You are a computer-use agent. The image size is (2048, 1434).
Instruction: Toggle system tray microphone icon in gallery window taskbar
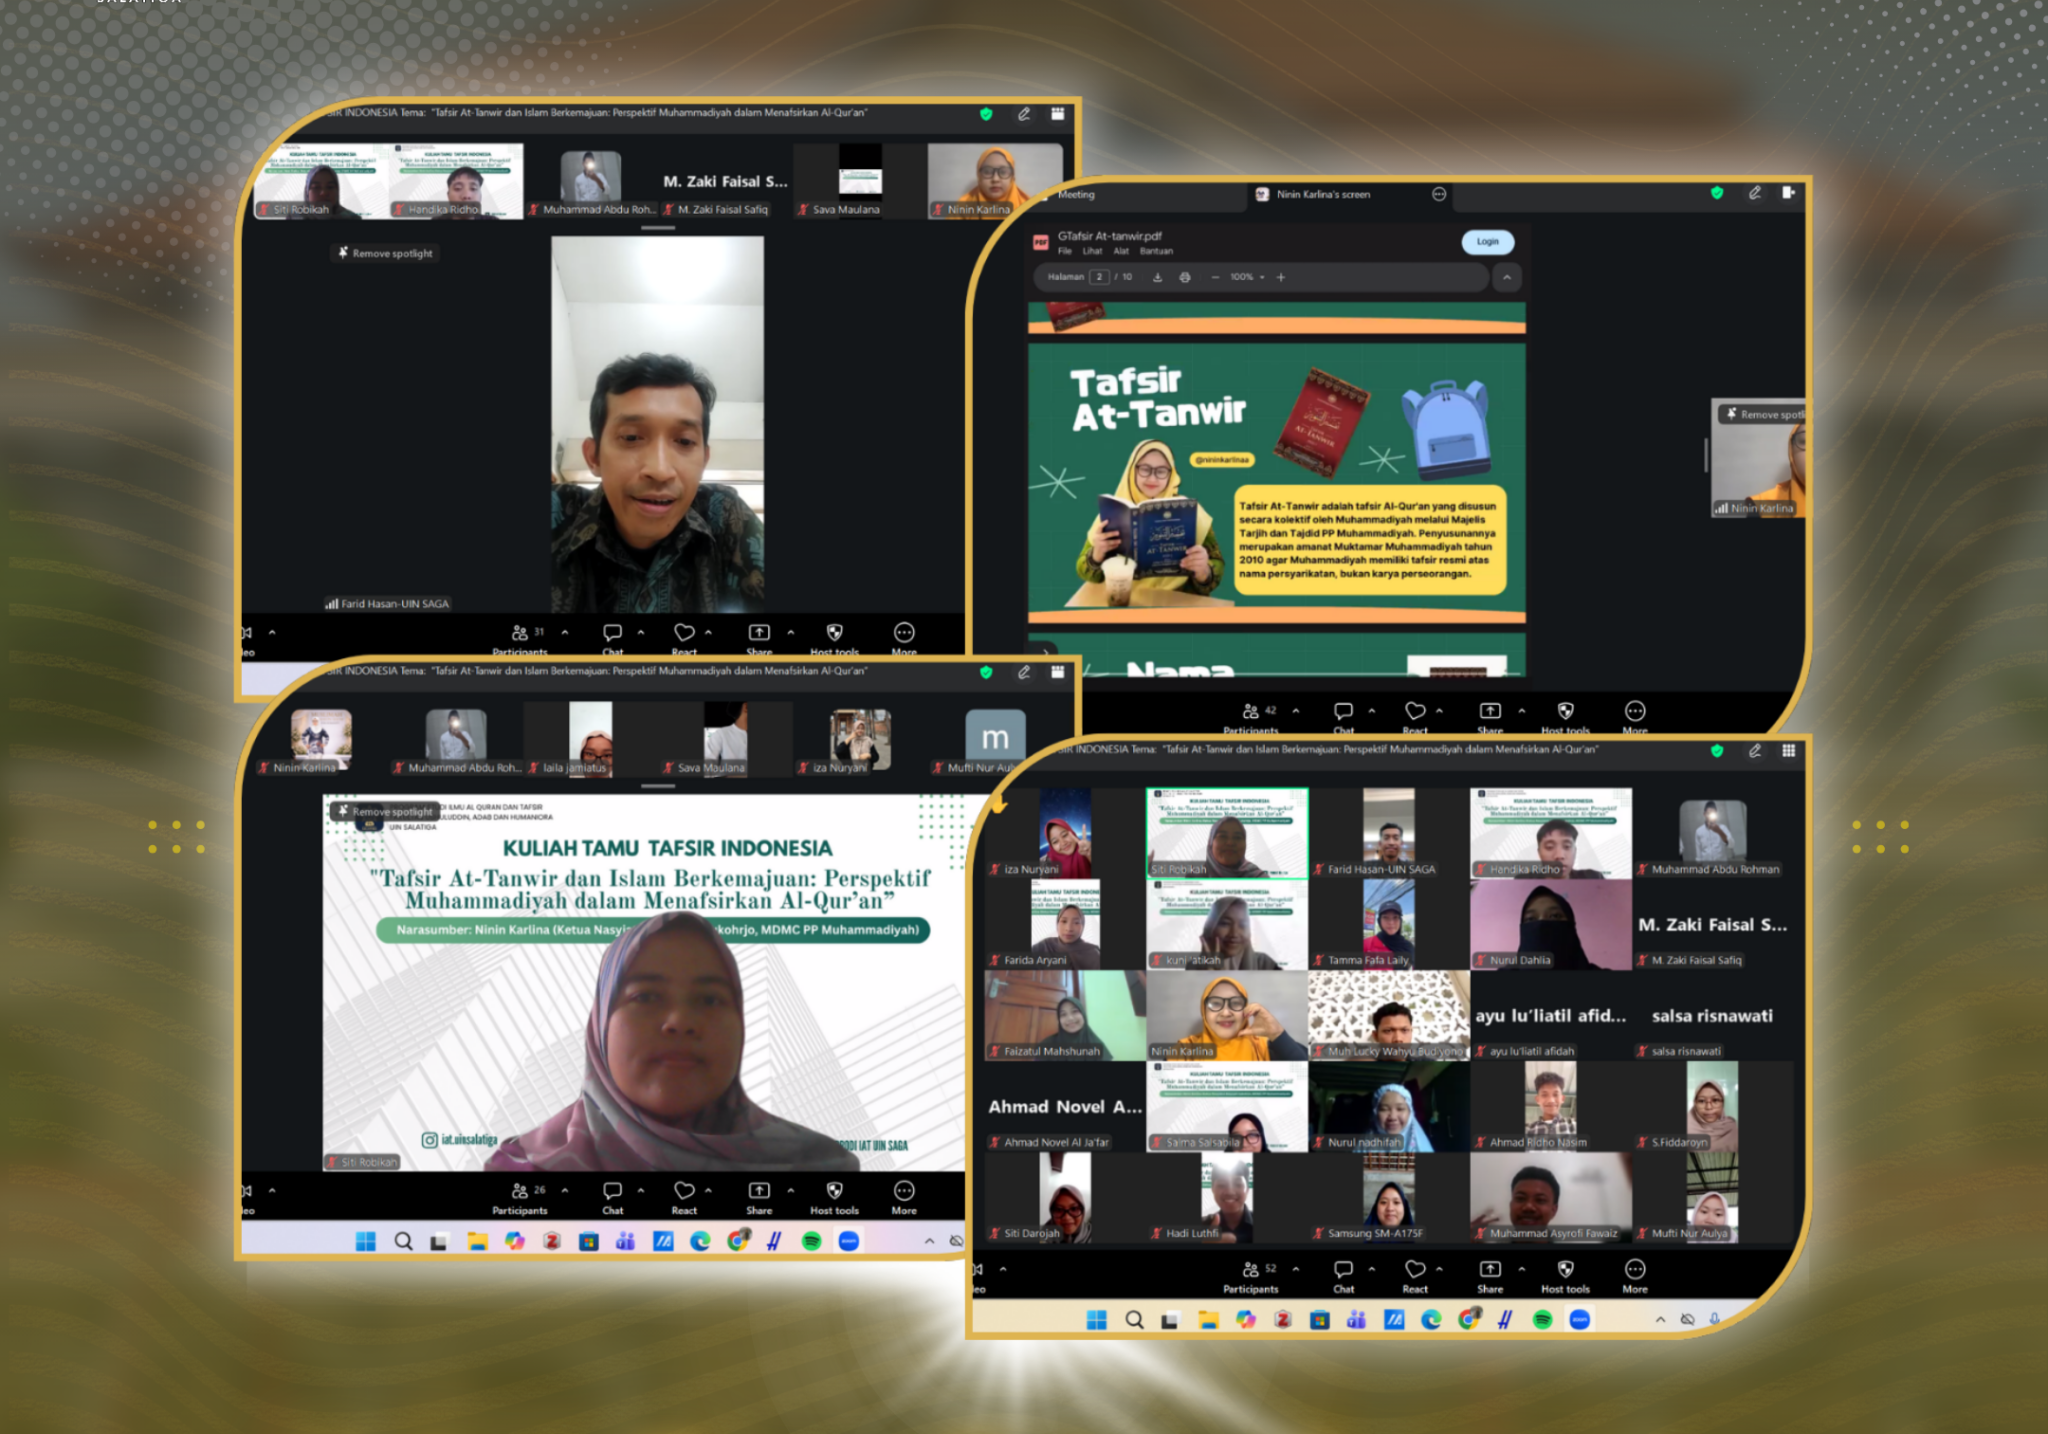pos(1714,1320)
